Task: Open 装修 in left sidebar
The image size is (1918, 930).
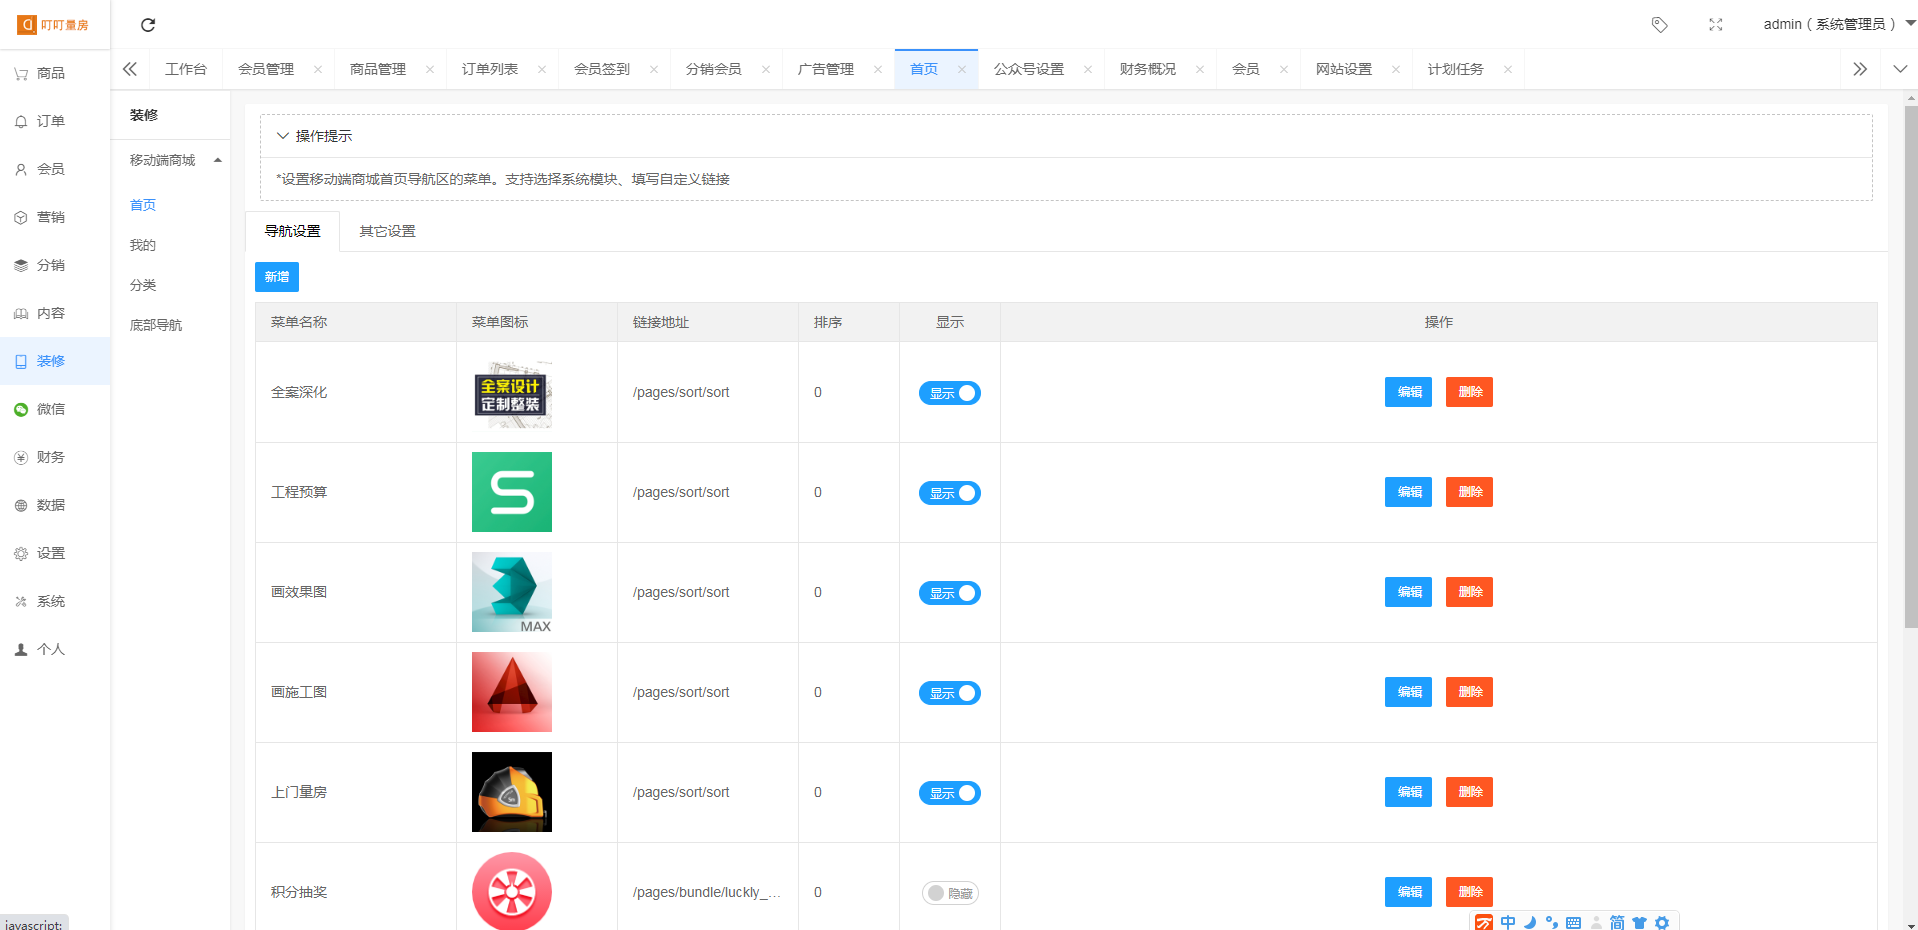Action: point(55,361)
